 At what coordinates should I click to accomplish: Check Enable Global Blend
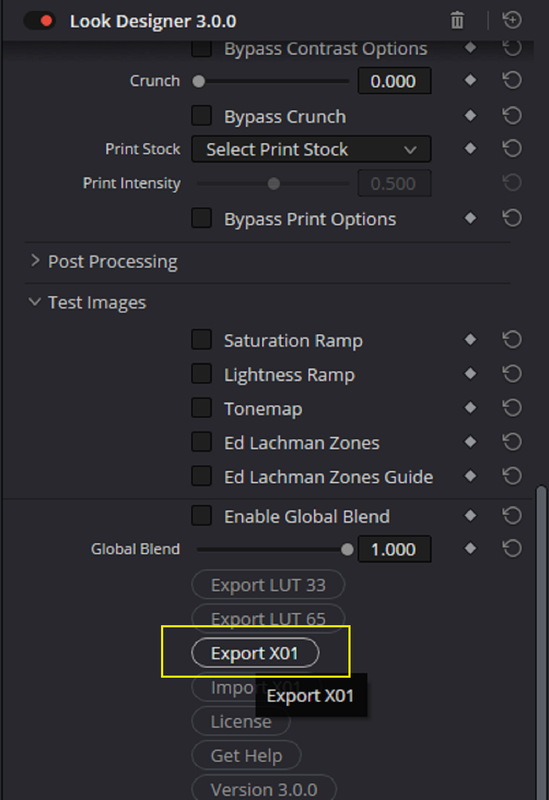point(202,516)
